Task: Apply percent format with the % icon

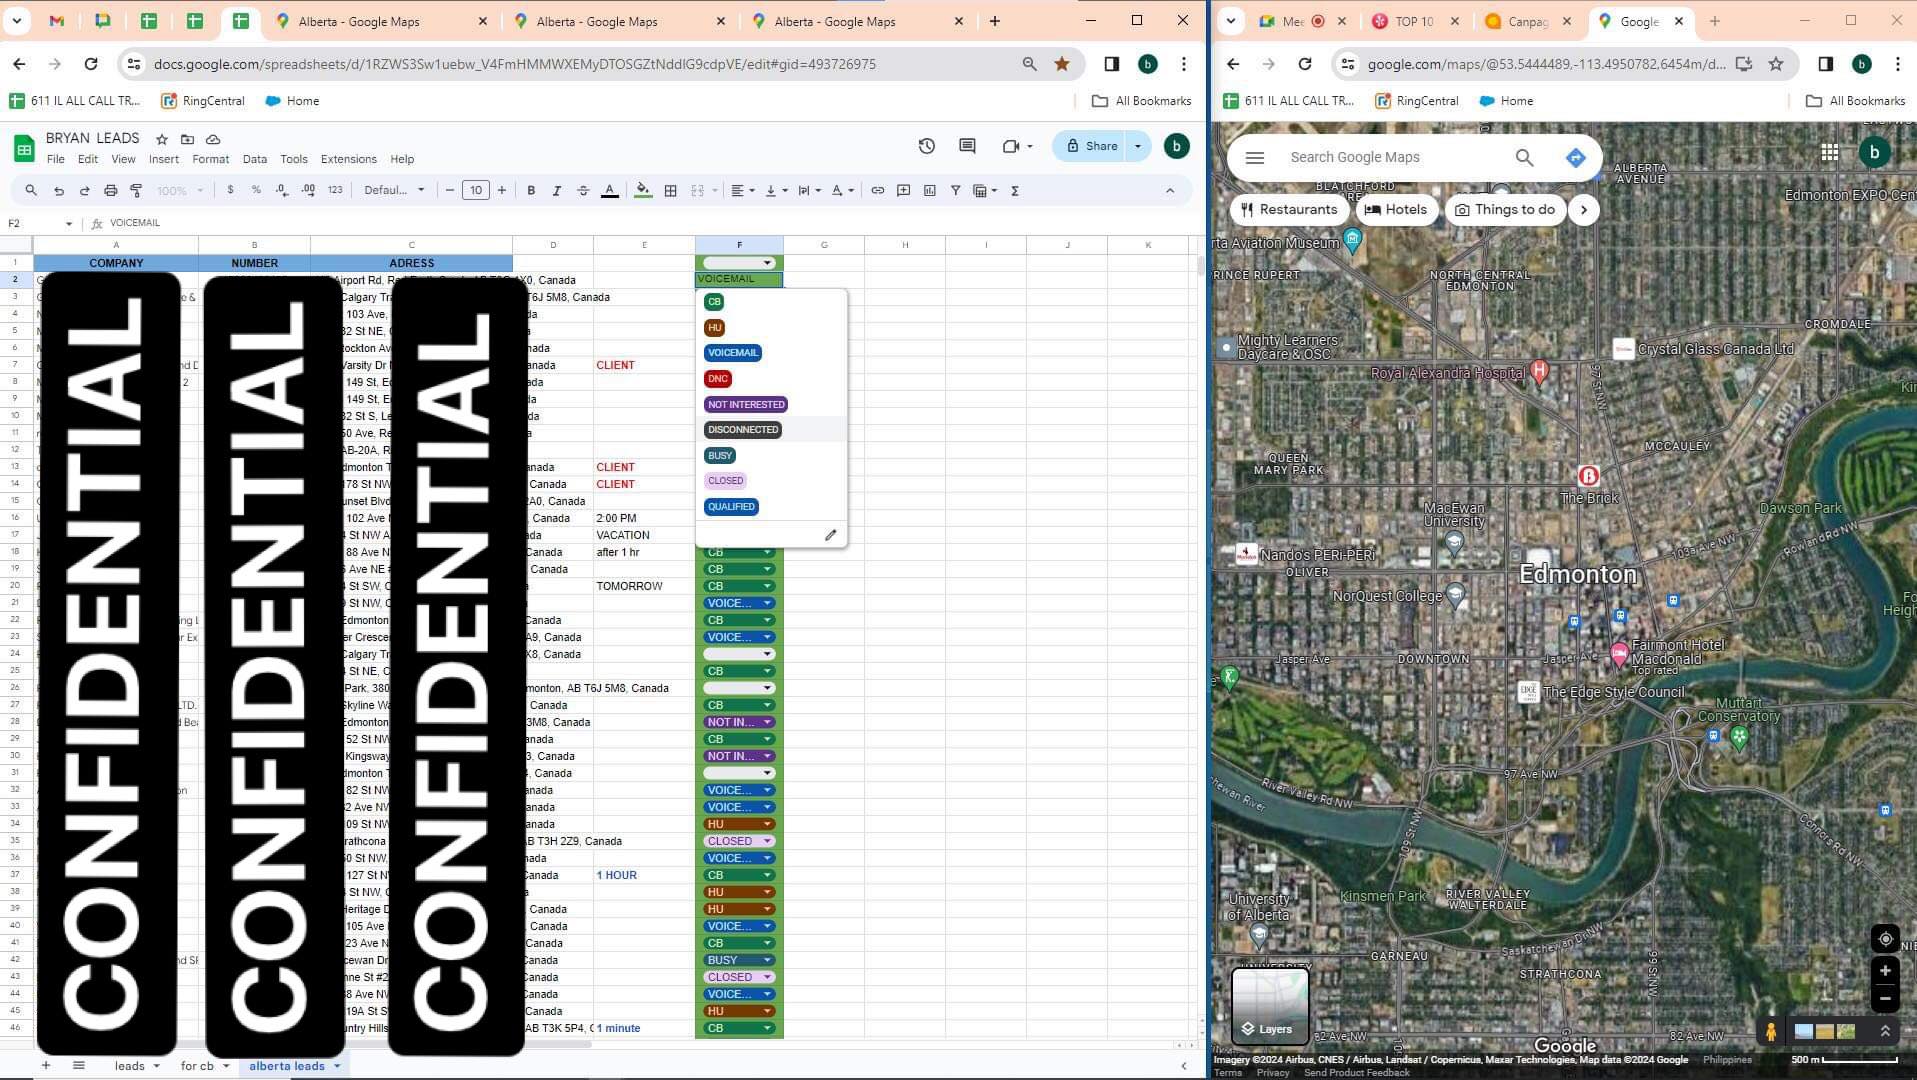Action: pyautogui.click(x=256, y=190)
